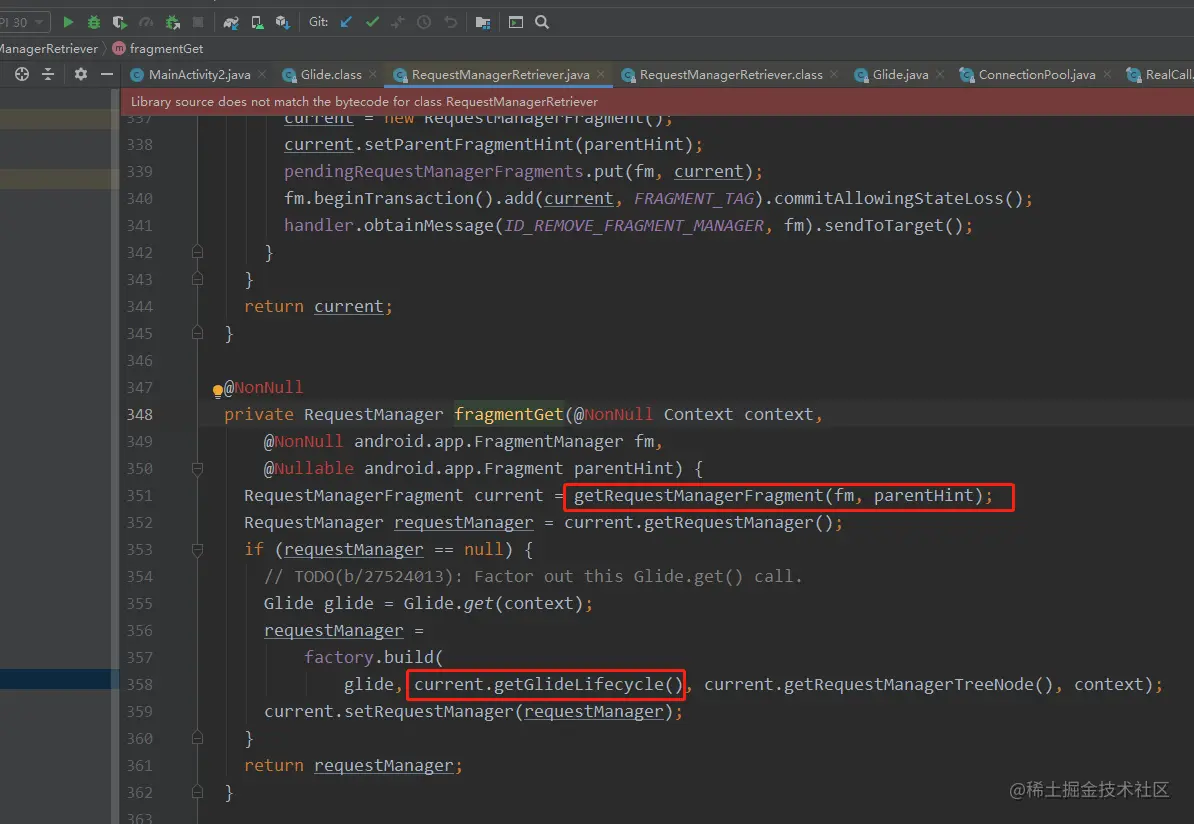Collapse all in the project panel
The width and height of the screenshot is (1194, 824).
click(48, 74)
